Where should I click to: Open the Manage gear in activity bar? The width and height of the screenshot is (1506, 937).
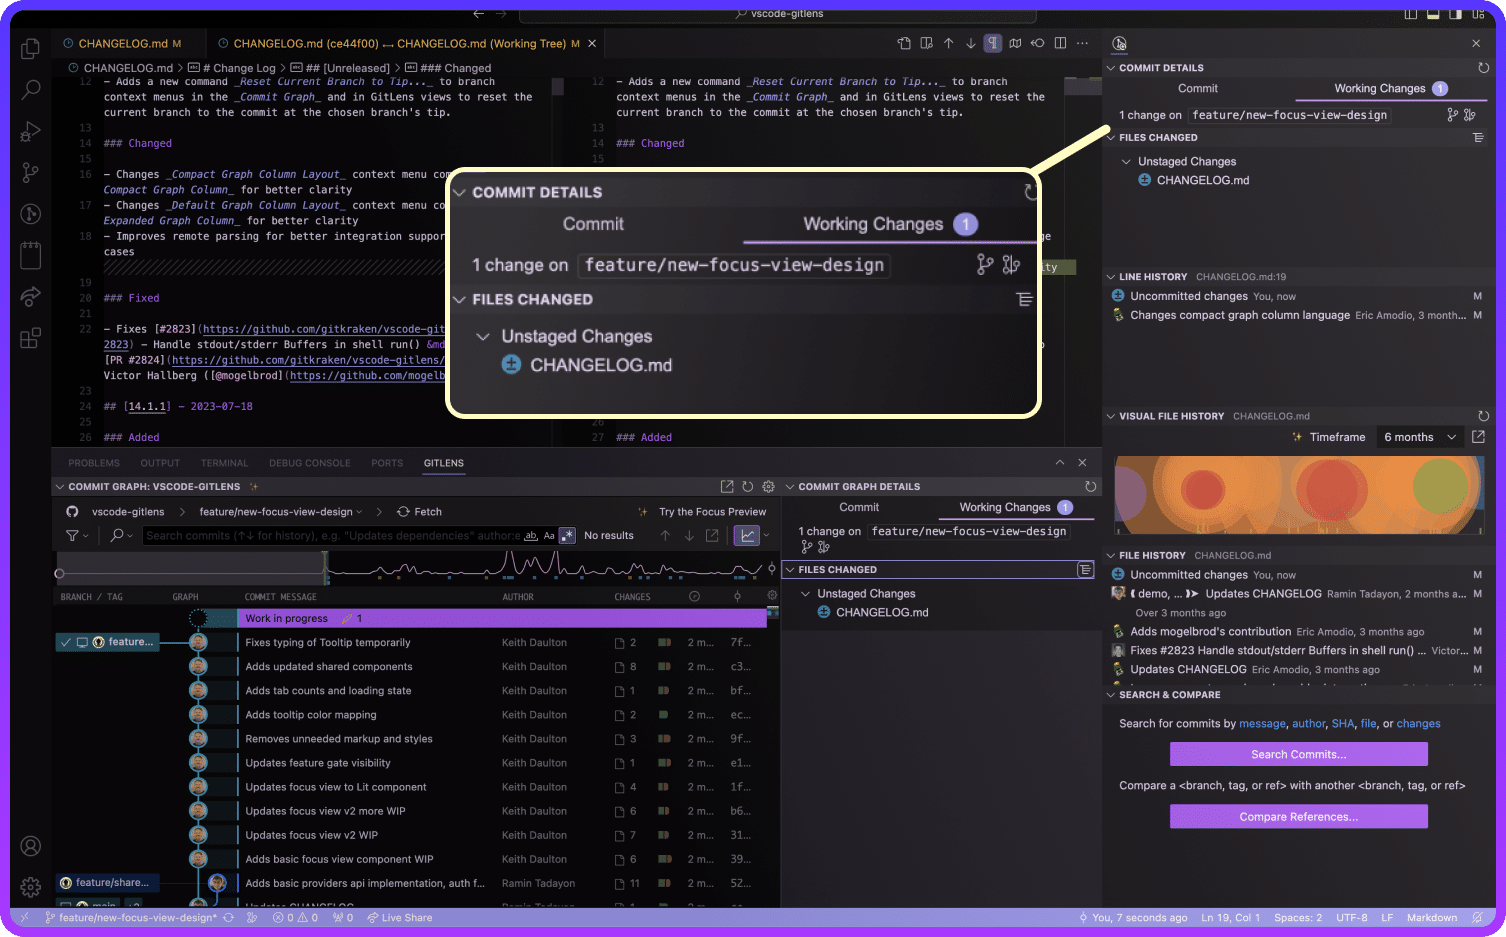coord(31,887)
